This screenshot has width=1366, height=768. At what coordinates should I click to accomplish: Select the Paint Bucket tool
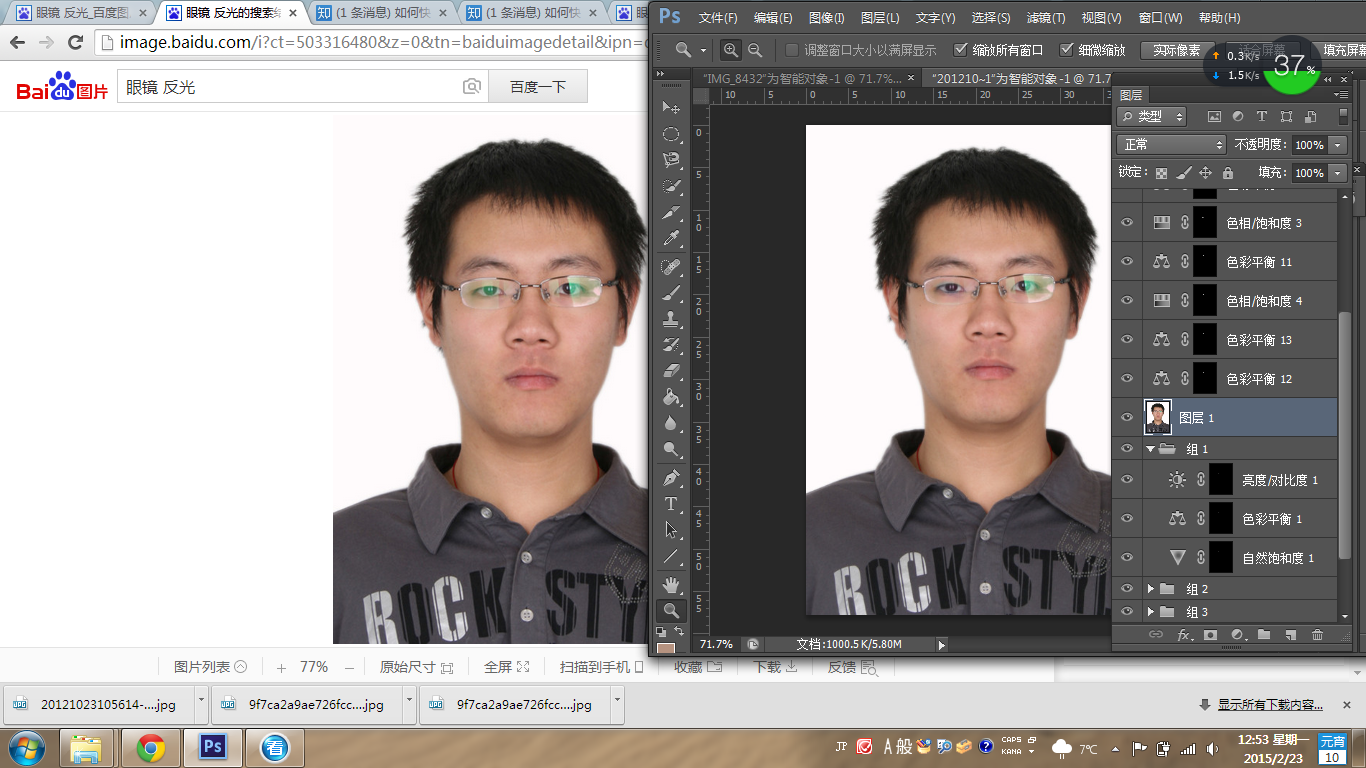click(x=671, y=397)
